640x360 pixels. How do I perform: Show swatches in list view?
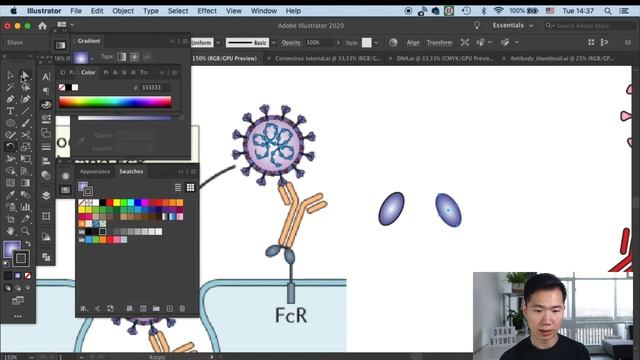[178, 187]
